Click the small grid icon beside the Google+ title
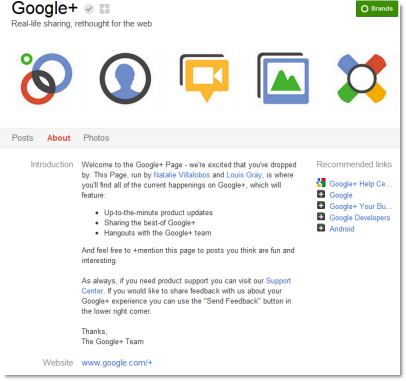This screenshot has height=381, width=406. click(x=104, y=9)
